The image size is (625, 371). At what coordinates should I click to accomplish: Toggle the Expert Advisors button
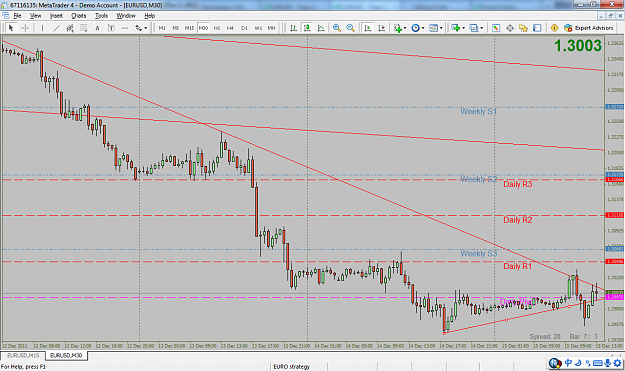588,28
